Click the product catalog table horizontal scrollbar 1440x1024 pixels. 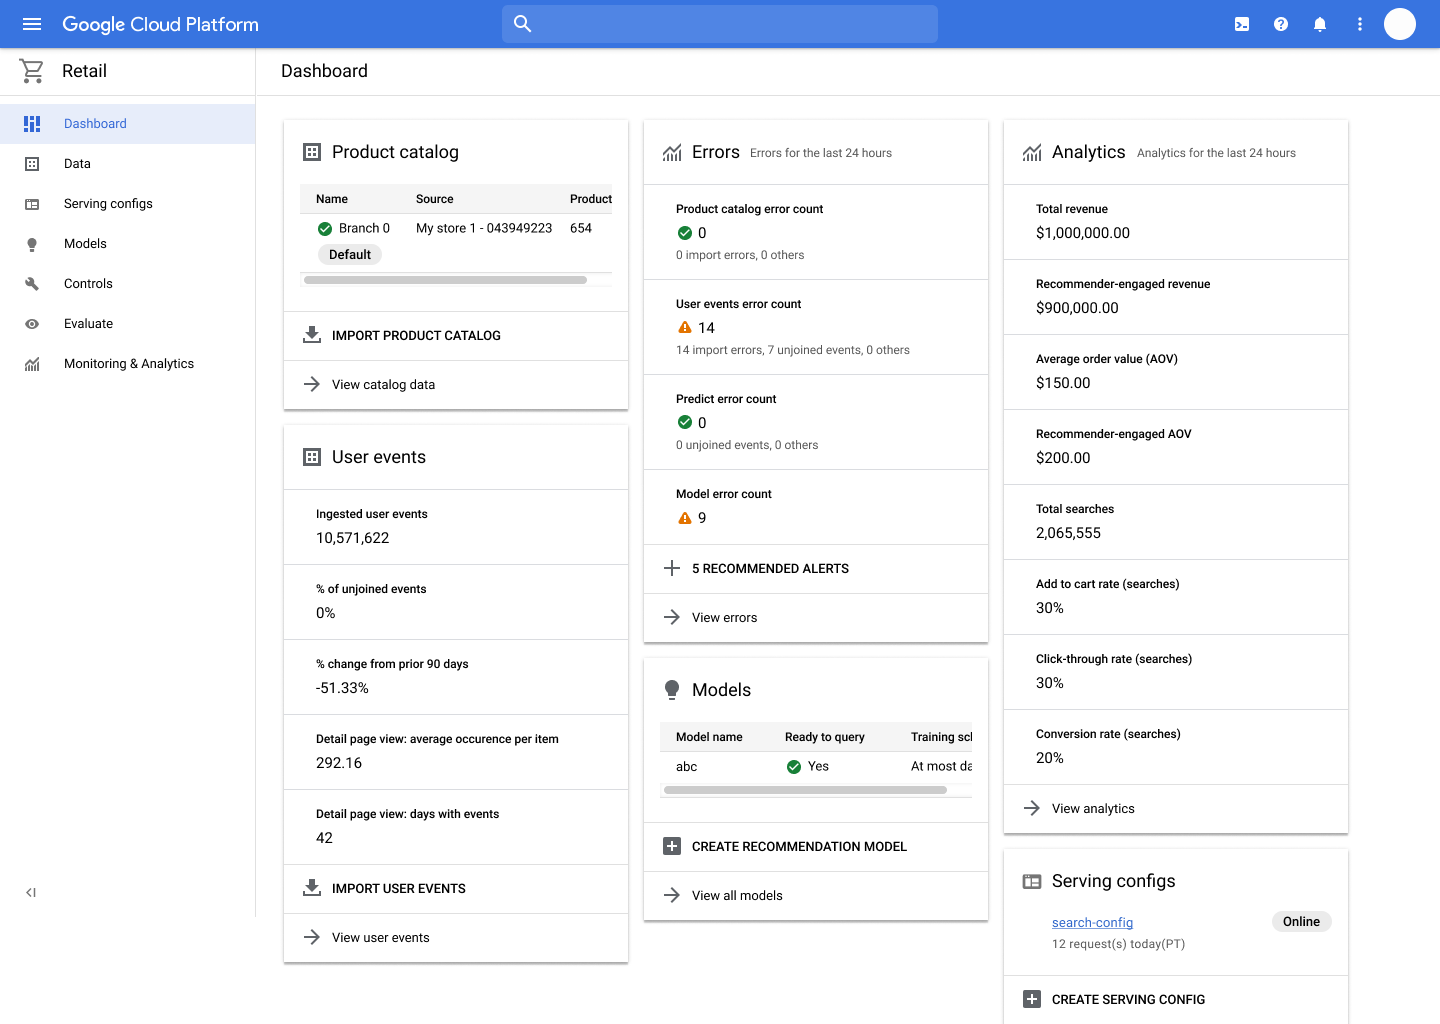click(445, 280)
